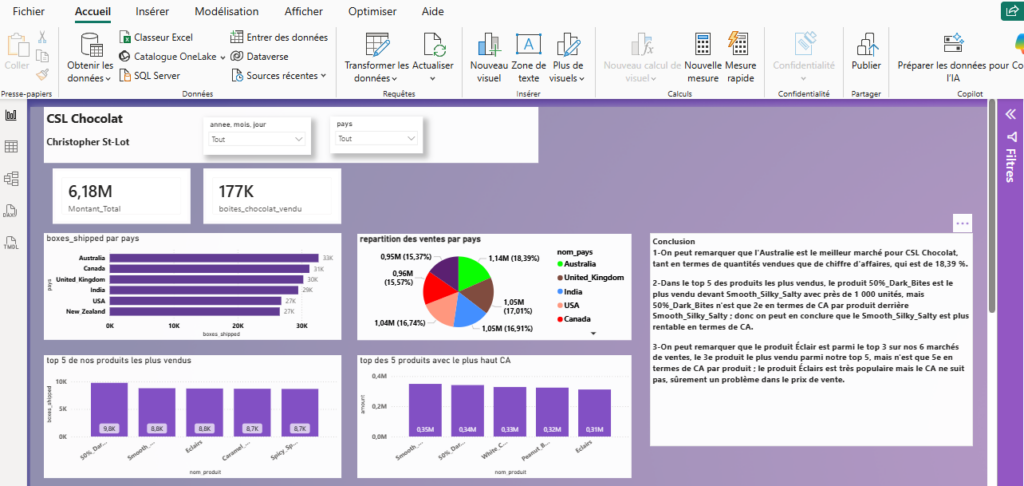Click the vertical scrollbar of the report canvas
1024x486 pixels.
pyautogui.click(x=993, y=204)
